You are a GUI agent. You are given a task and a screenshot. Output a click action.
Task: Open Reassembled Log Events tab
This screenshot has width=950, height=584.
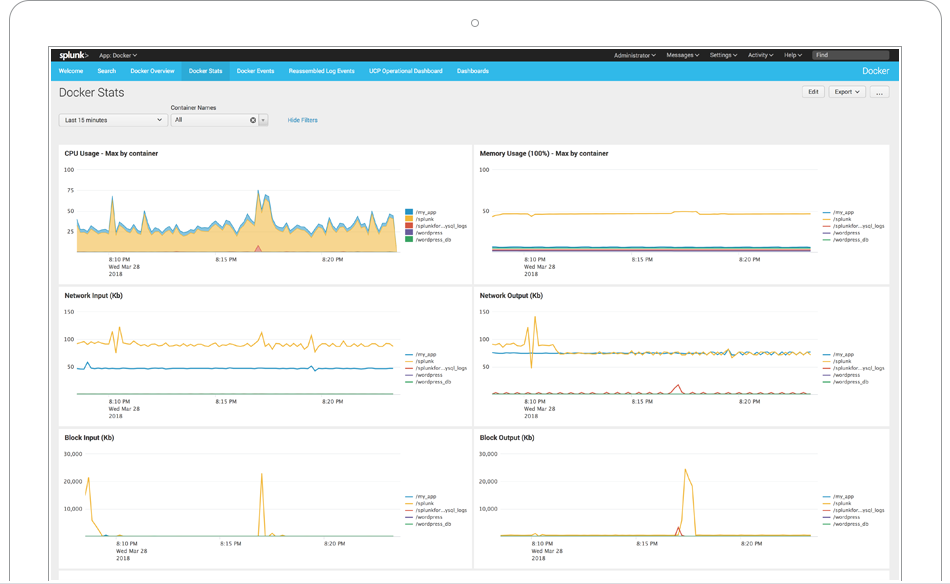point(322,71)
